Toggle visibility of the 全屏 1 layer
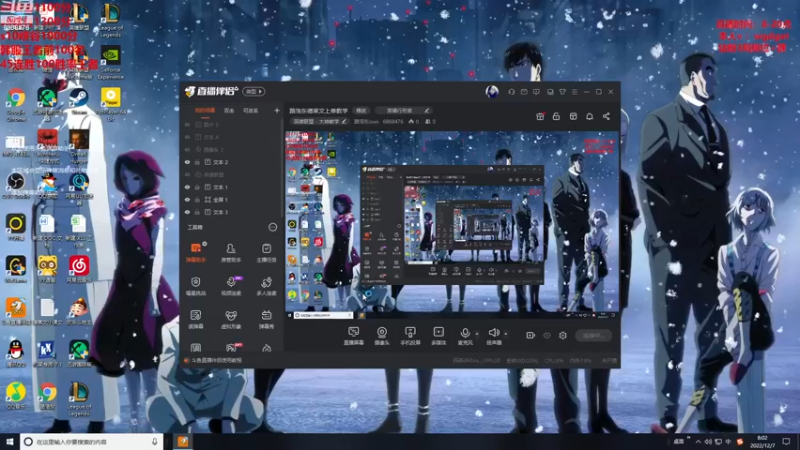 tap(187, 199)
